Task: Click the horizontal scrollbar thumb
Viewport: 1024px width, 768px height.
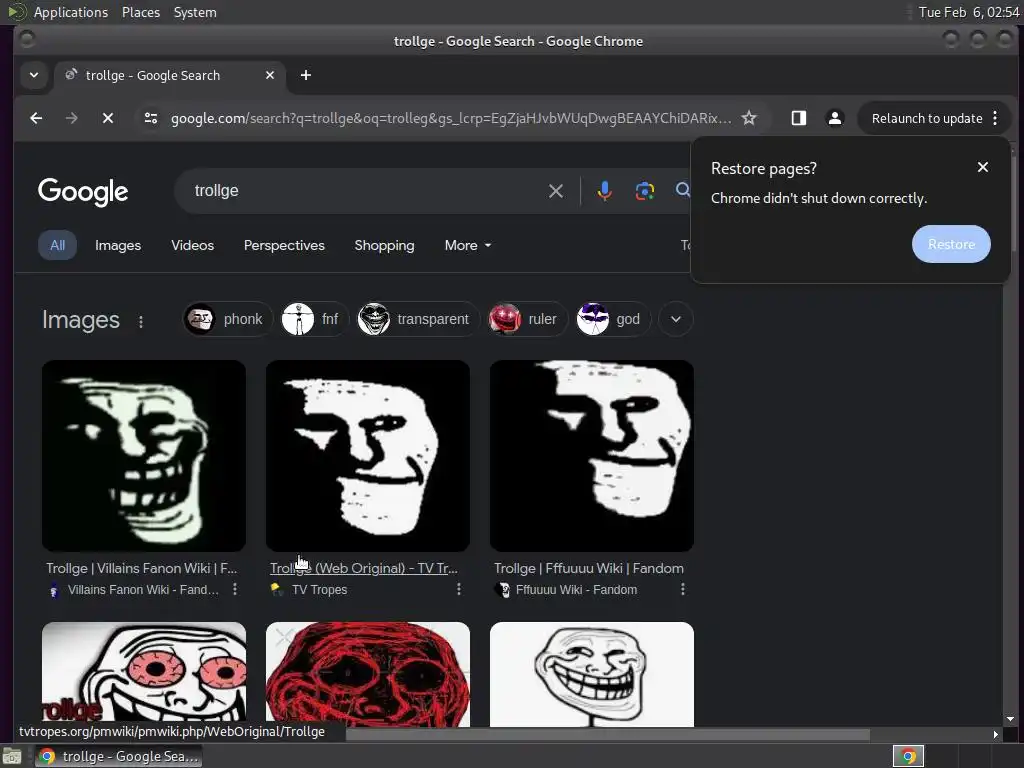Action: pos(607,735)
